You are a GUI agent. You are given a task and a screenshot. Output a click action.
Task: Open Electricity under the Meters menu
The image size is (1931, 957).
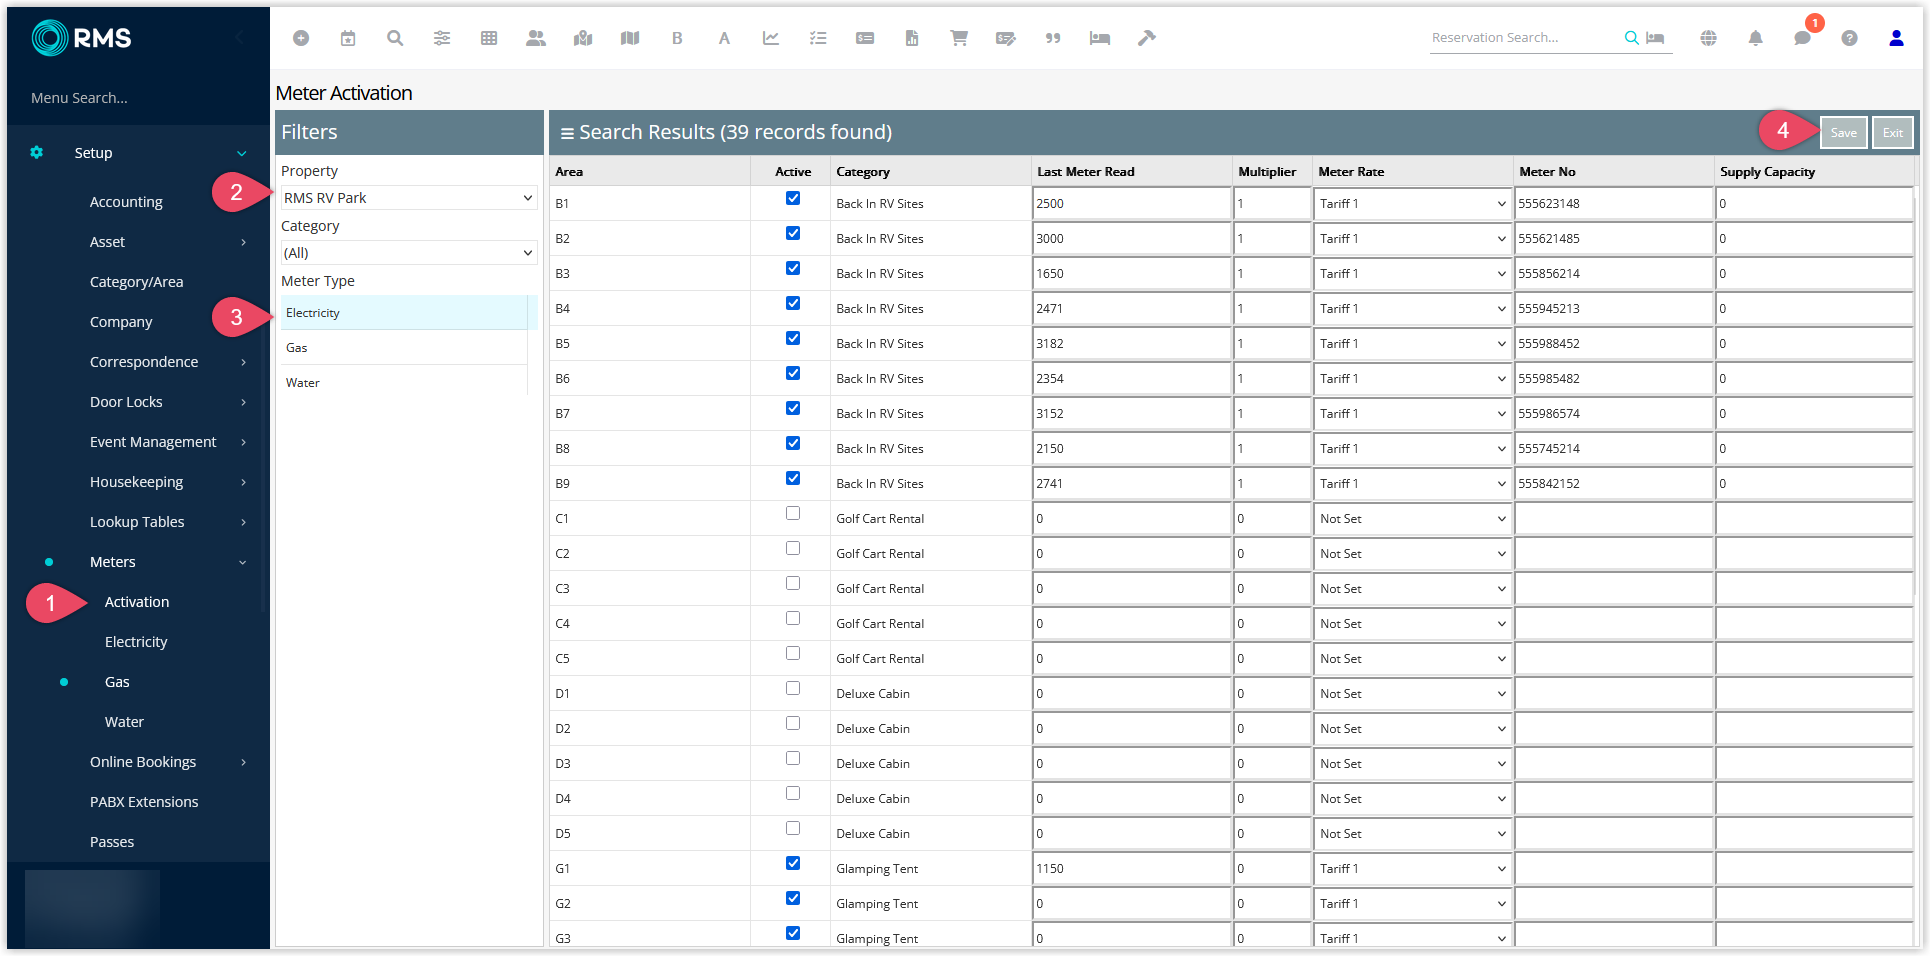pos(136,642)
